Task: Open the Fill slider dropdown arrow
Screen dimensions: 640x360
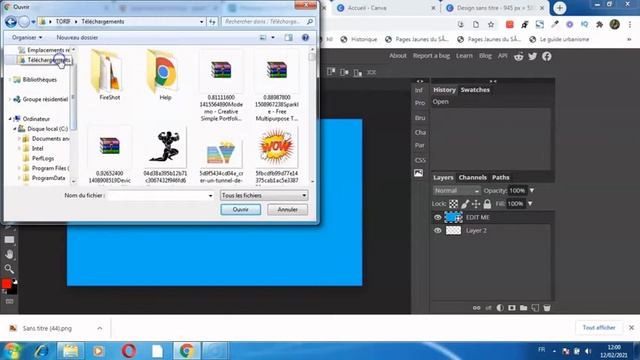Action: (x=530, y=204)
